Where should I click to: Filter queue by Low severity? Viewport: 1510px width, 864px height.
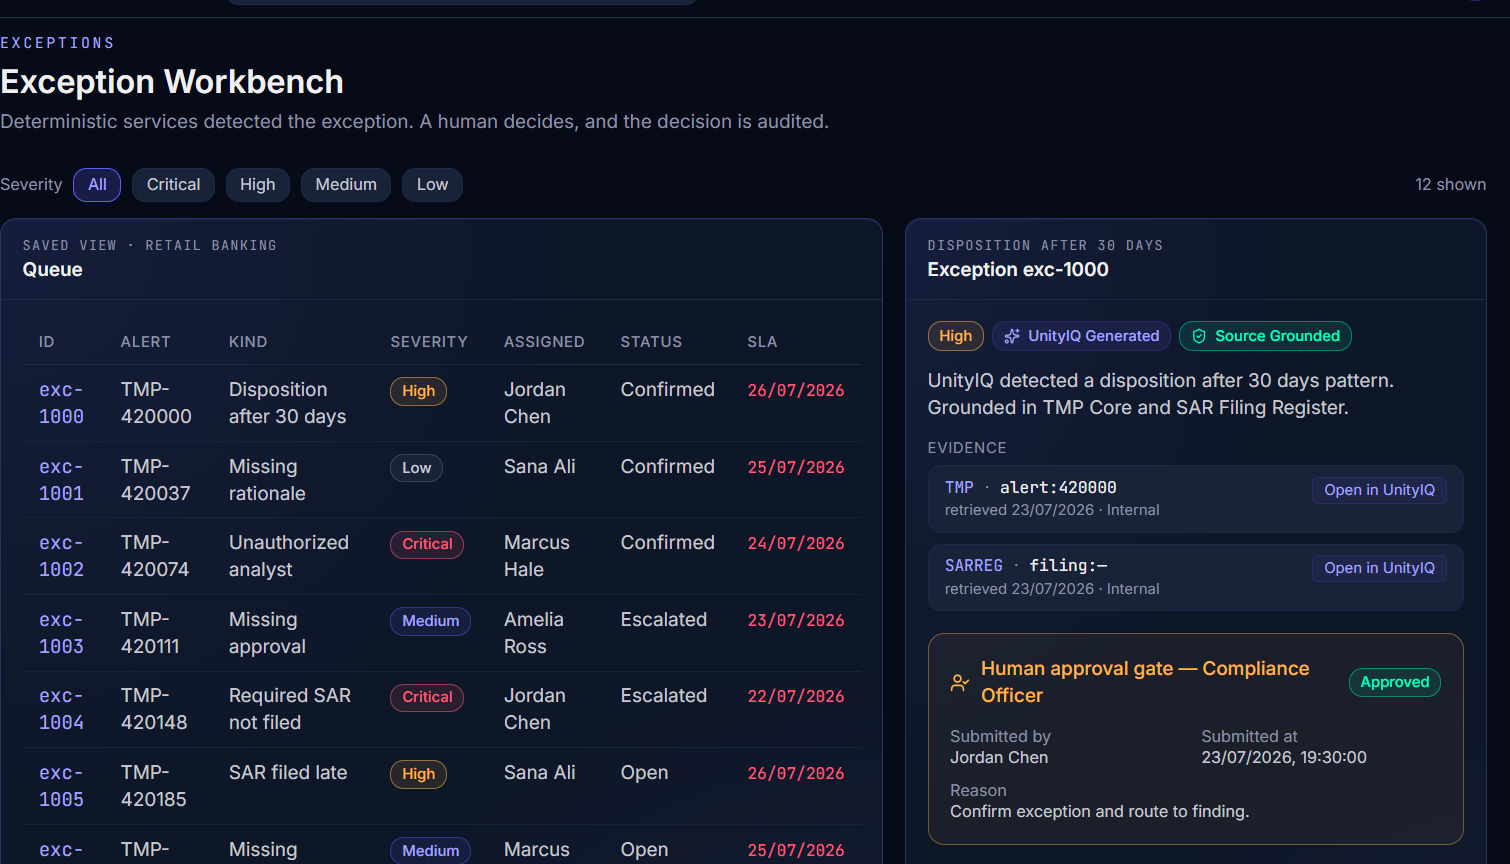point(432,185)
